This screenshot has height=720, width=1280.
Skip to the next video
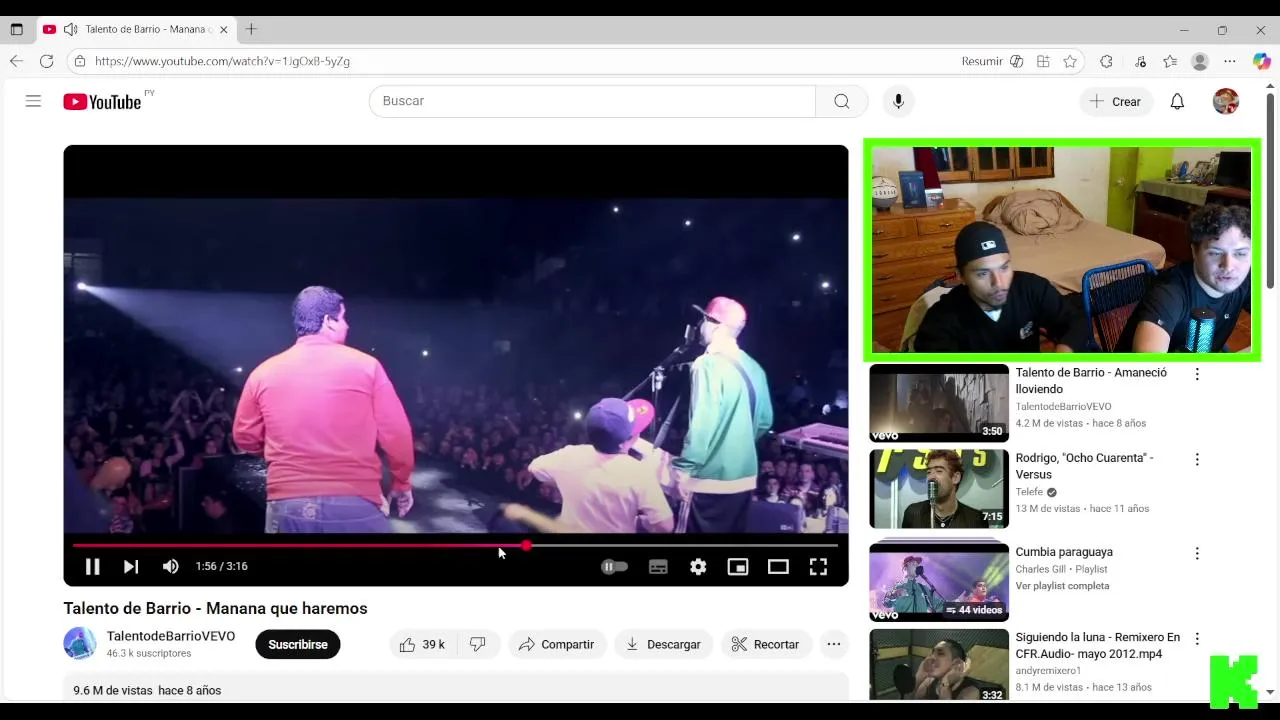131,567
